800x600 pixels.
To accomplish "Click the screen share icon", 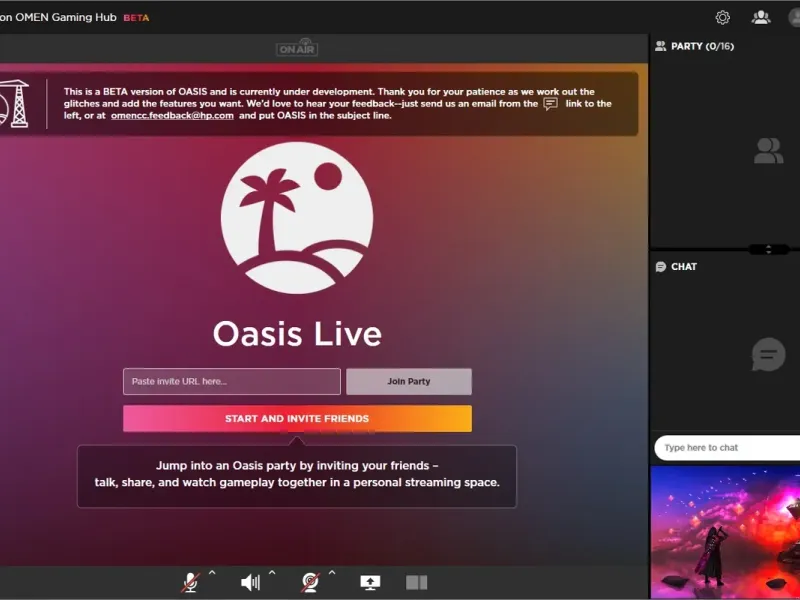I will pyautogui.click(x=370, y=582).
